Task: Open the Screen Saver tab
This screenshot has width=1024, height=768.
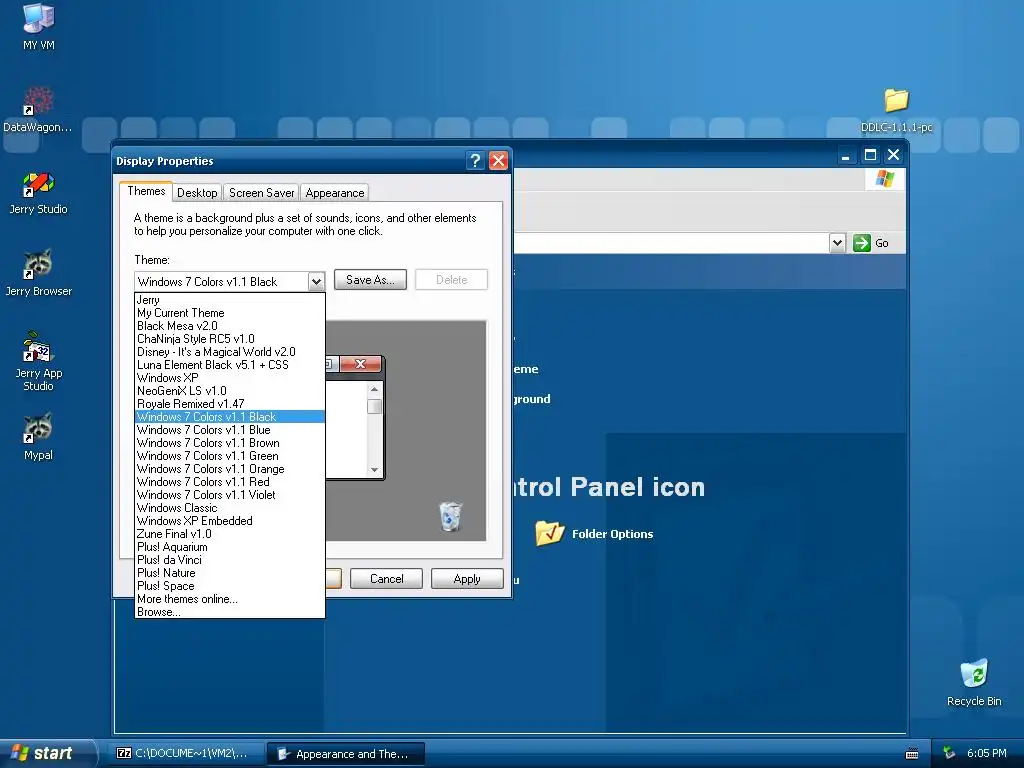Action: click(261, 193)
